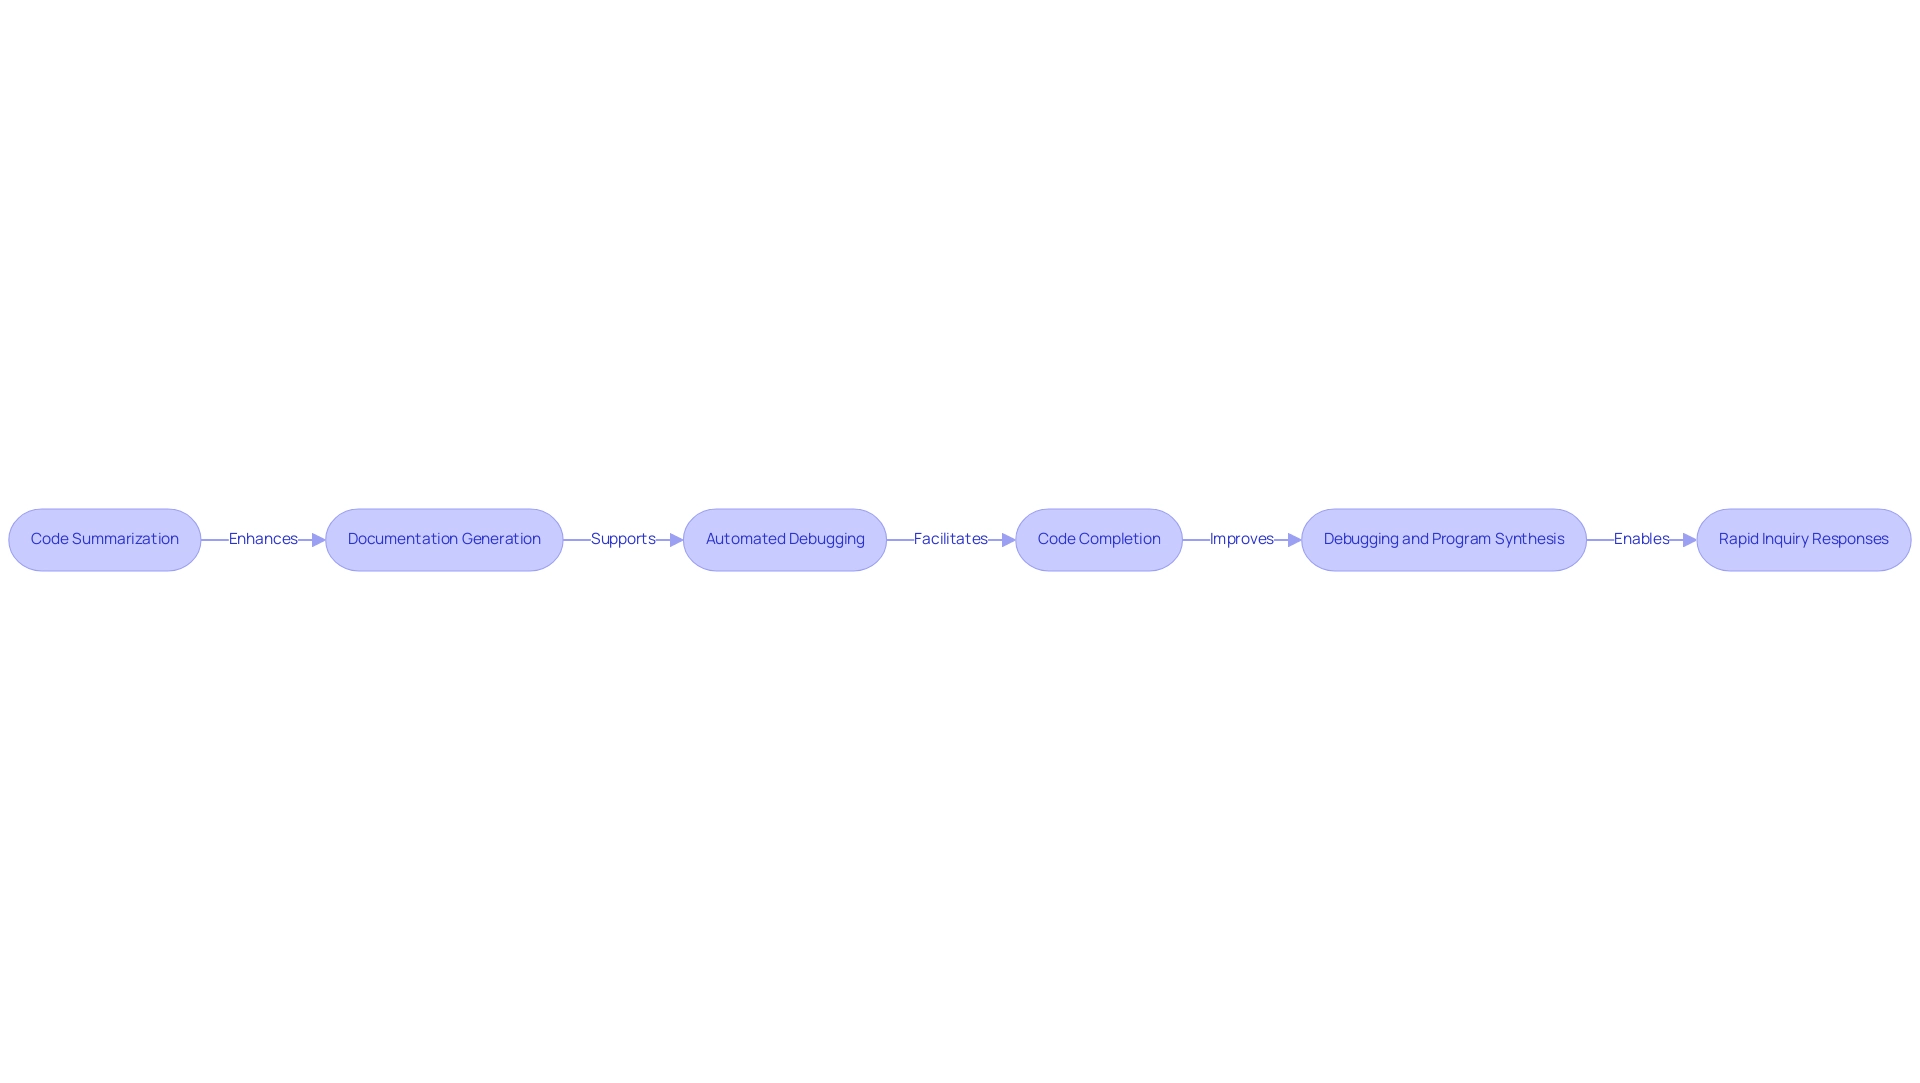Click the Supports arrow connector
This screenshot has height=1083, width=1920.
[622, 540]
